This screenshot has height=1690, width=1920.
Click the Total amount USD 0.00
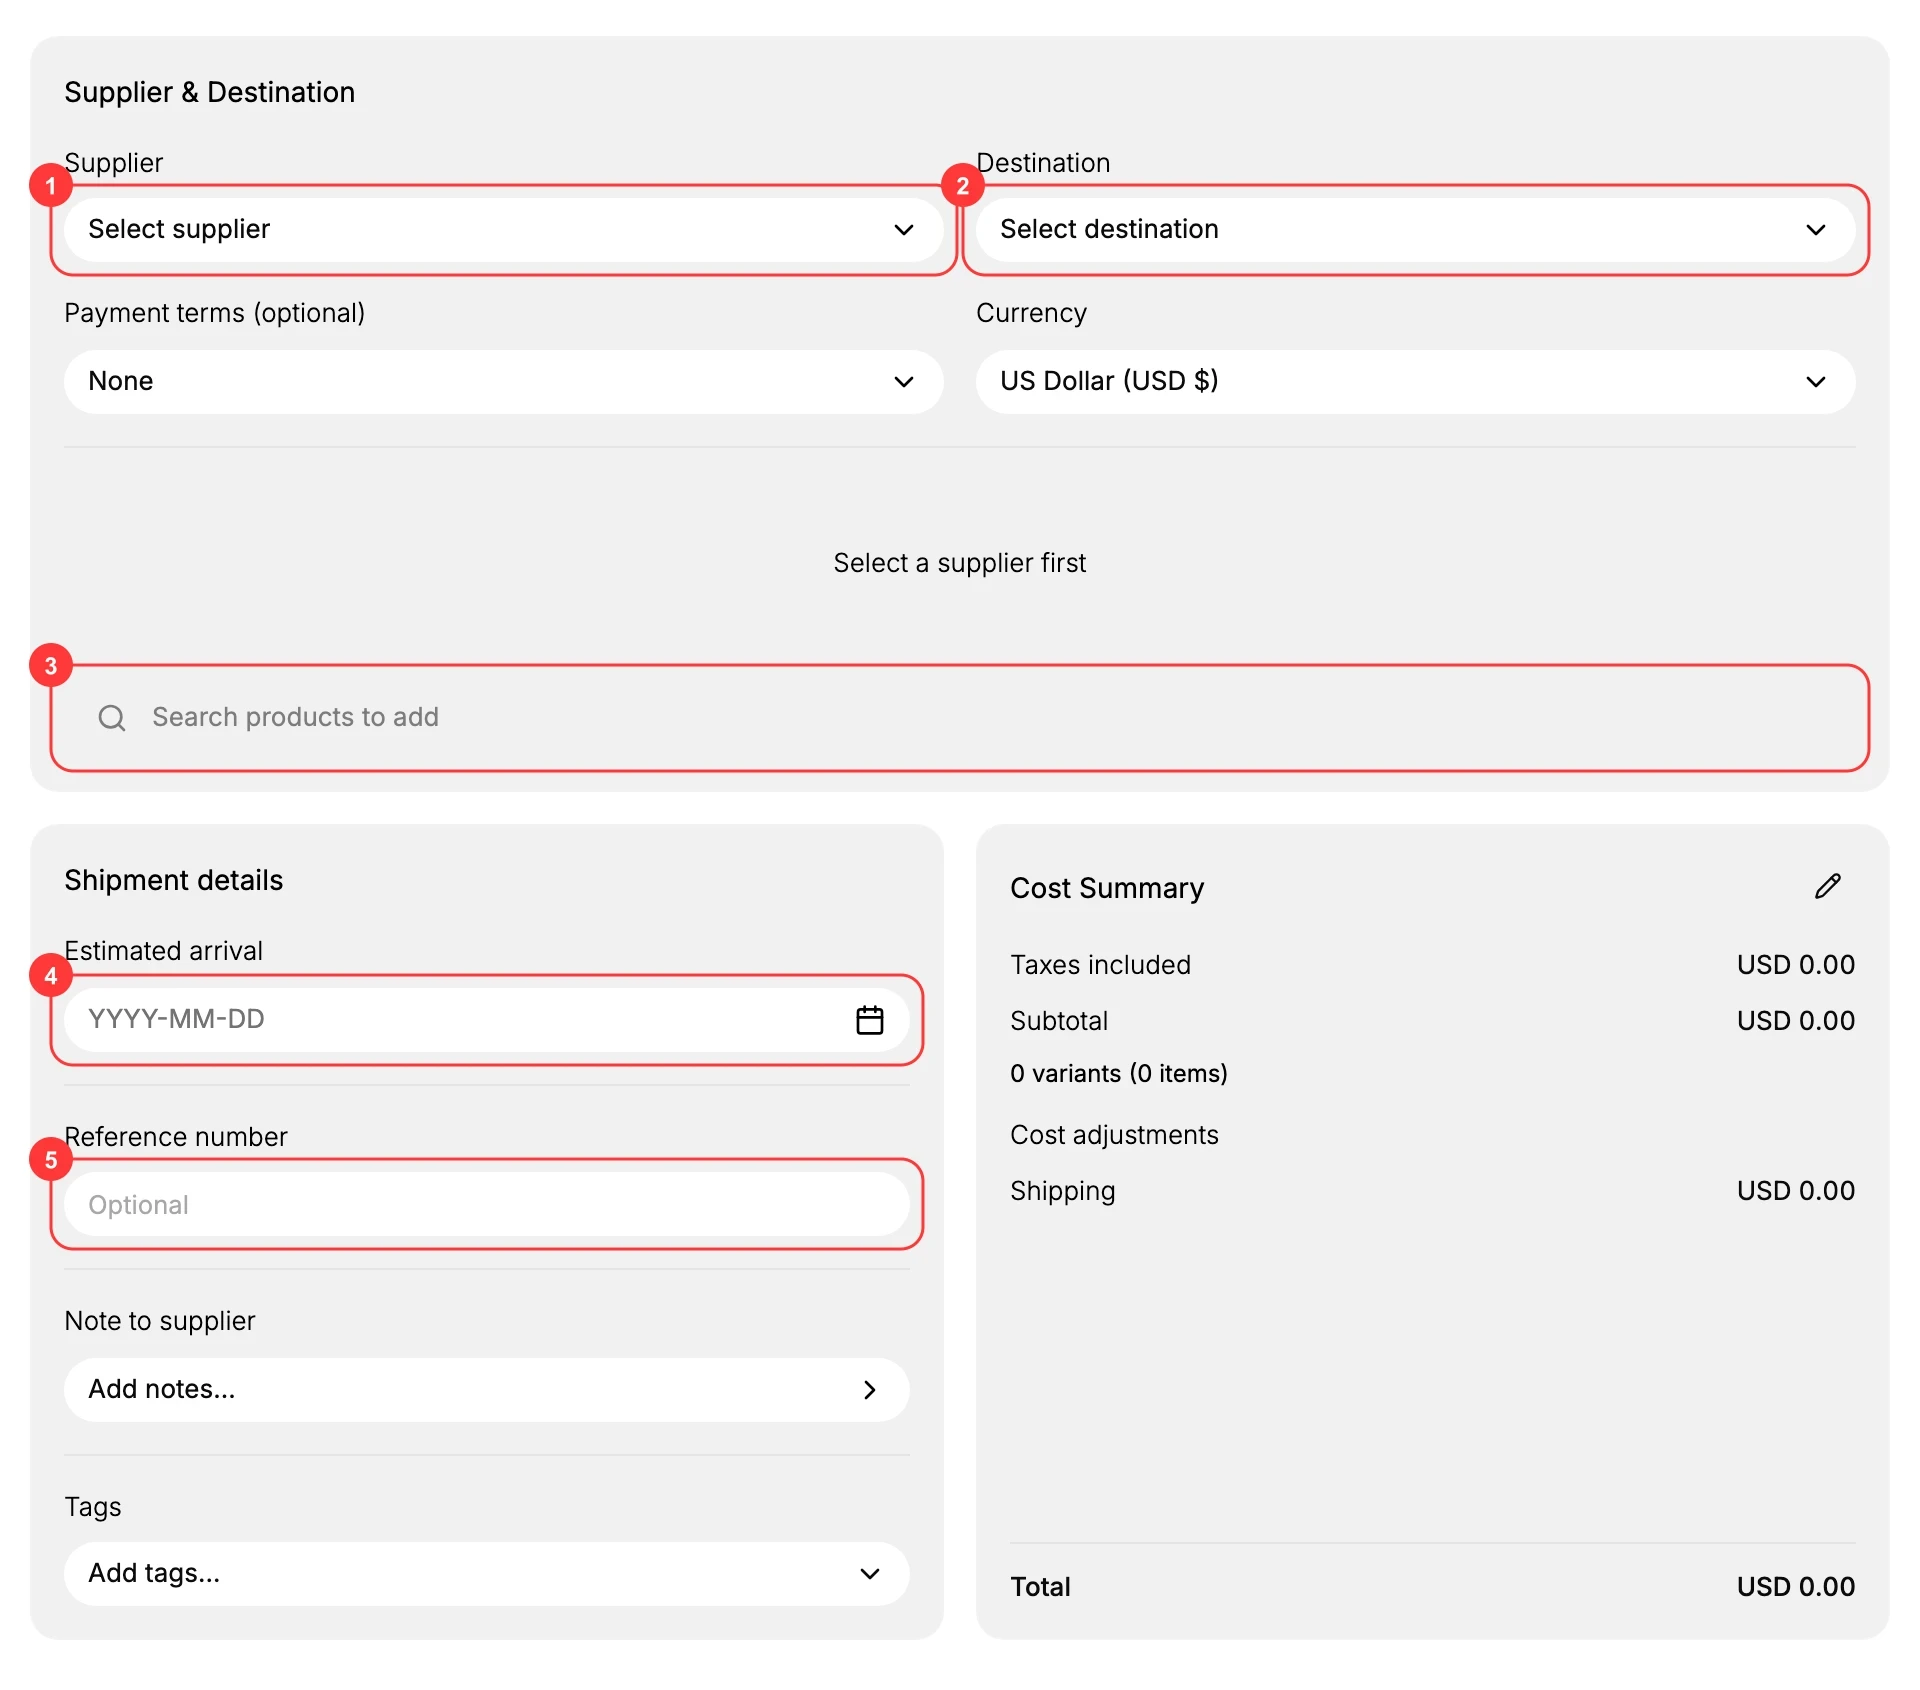1795,1586
